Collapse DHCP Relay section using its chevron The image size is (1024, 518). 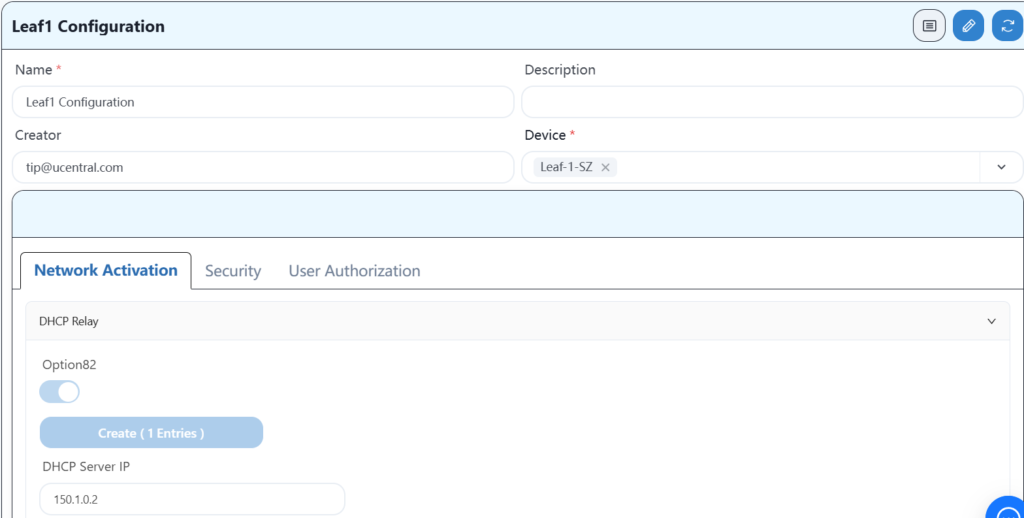[x=991, y=322]
